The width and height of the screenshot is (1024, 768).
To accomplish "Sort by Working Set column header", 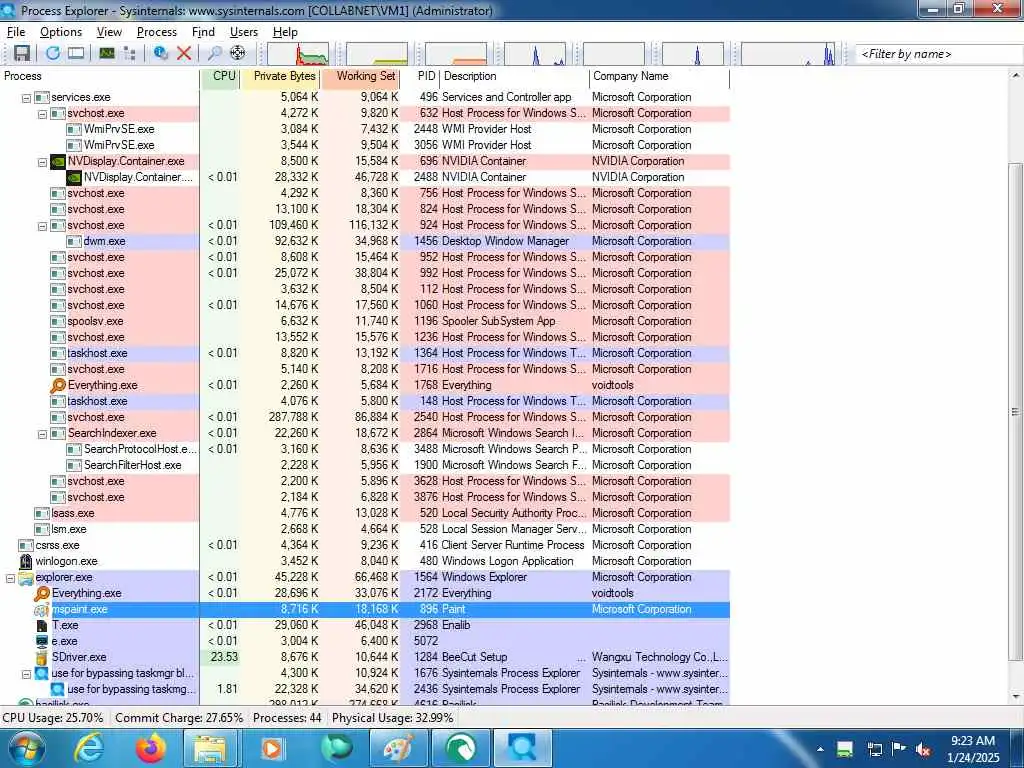I will tap(360, 76).
